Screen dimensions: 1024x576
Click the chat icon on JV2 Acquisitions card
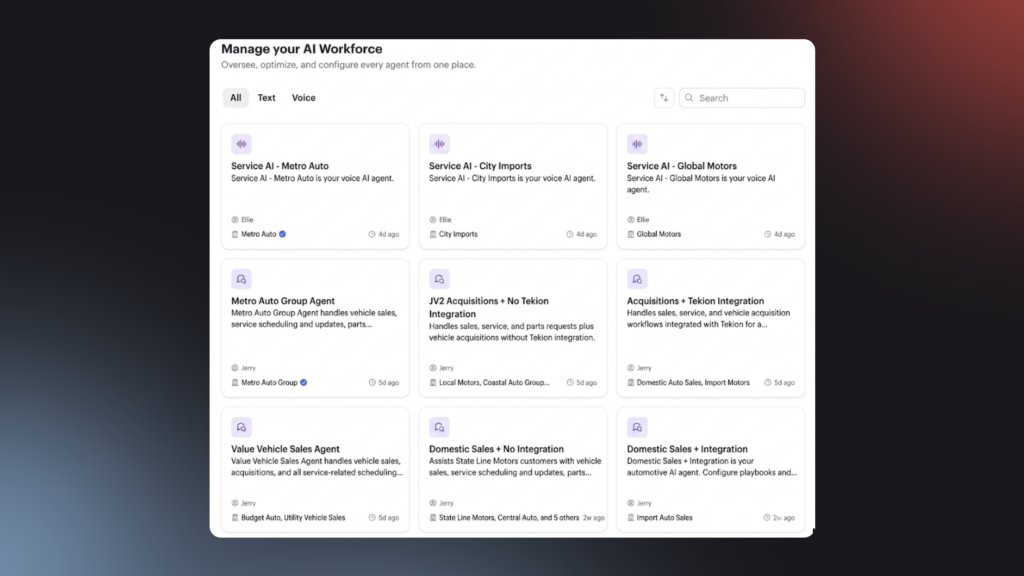439,279
